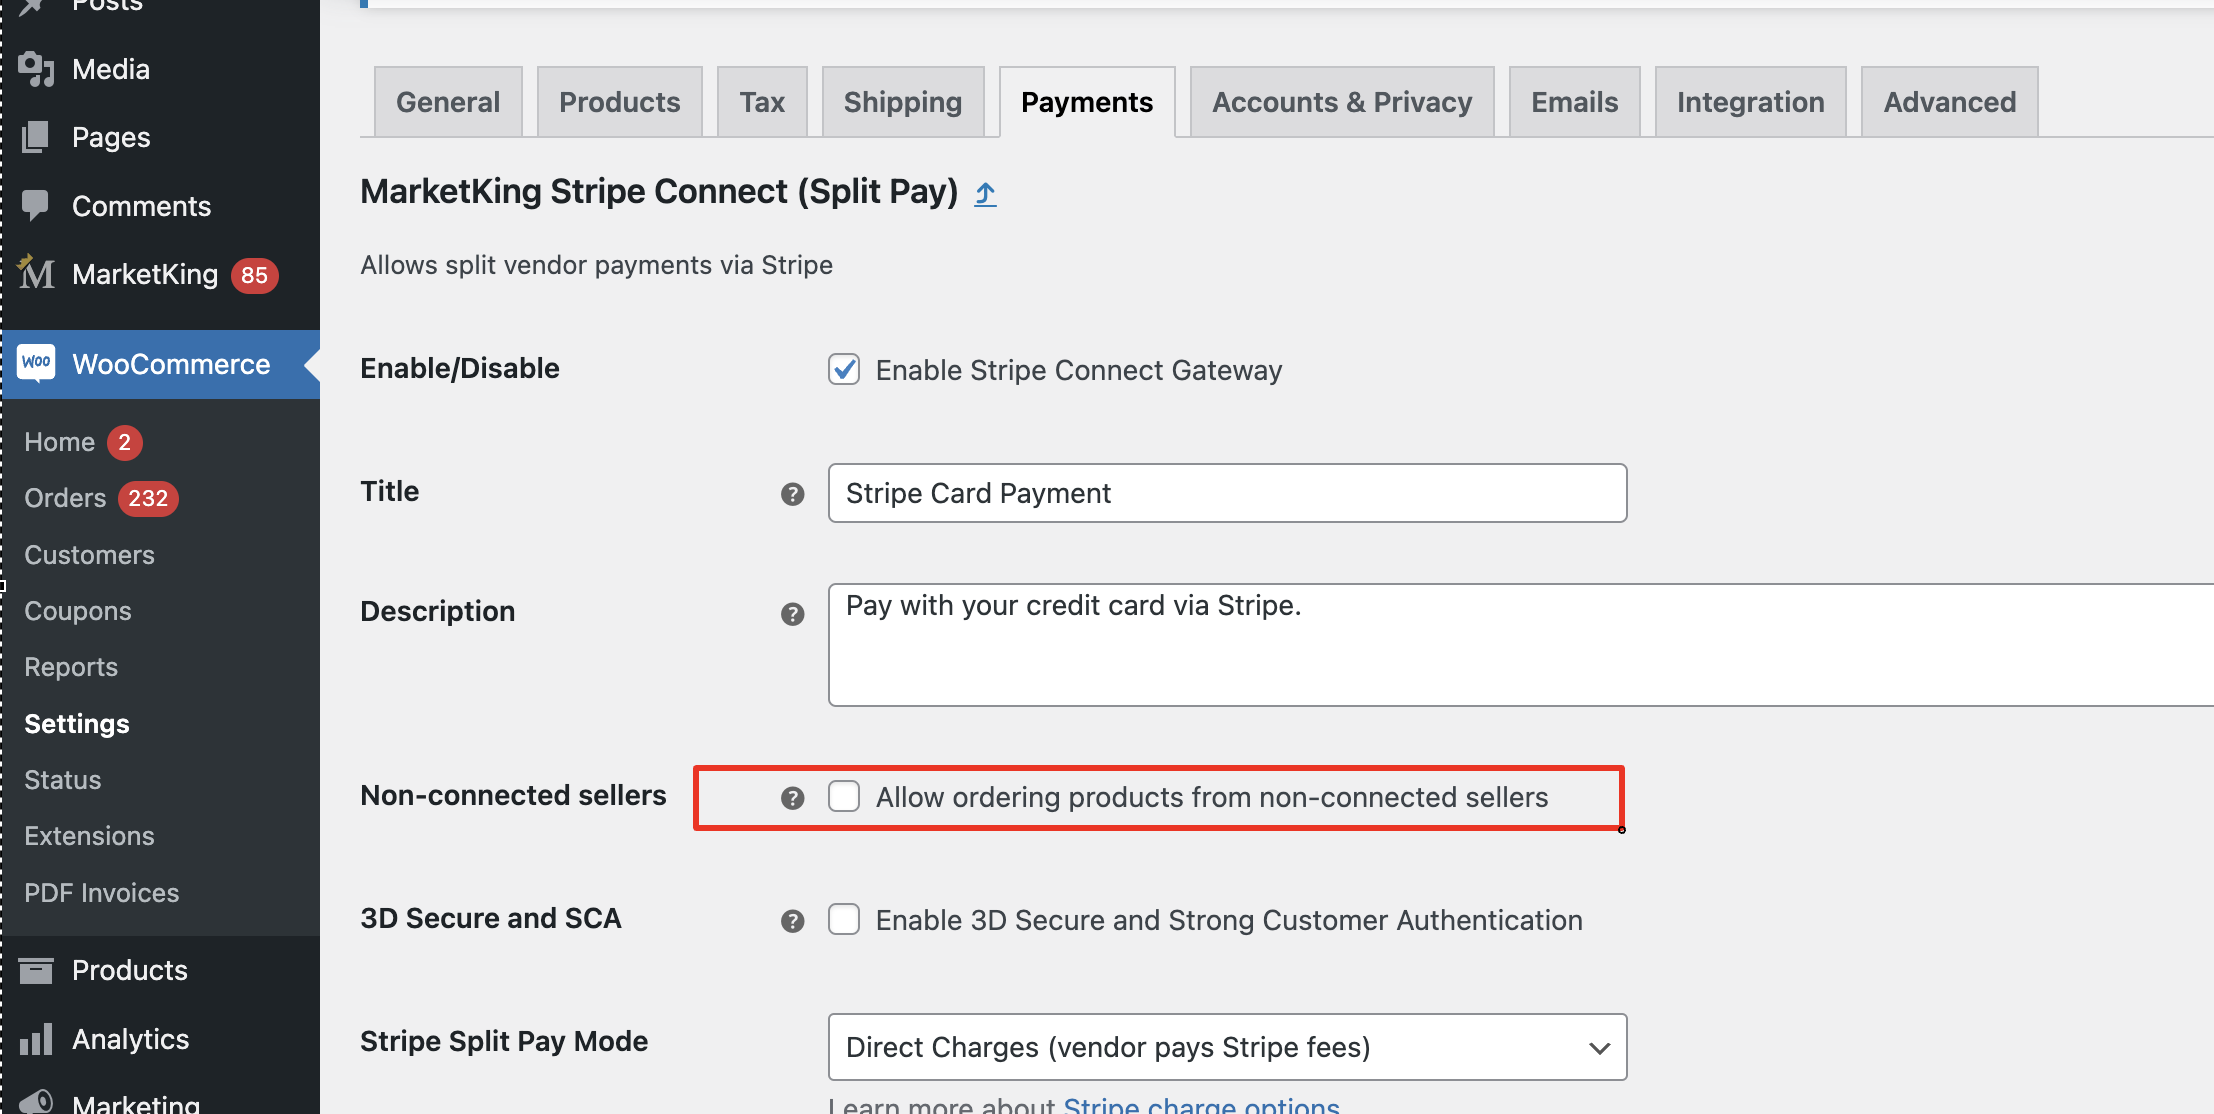The image size is (2214, 1114).
Task: Open Customers in the WooCommerce submenu
Action: pos(89,555)
